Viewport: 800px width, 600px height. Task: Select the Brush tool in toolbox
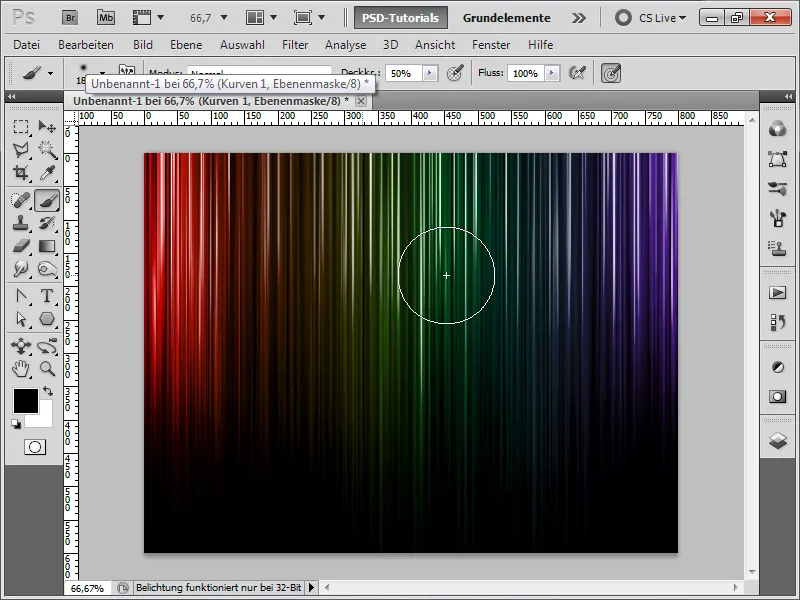click(x=47, y=201)
